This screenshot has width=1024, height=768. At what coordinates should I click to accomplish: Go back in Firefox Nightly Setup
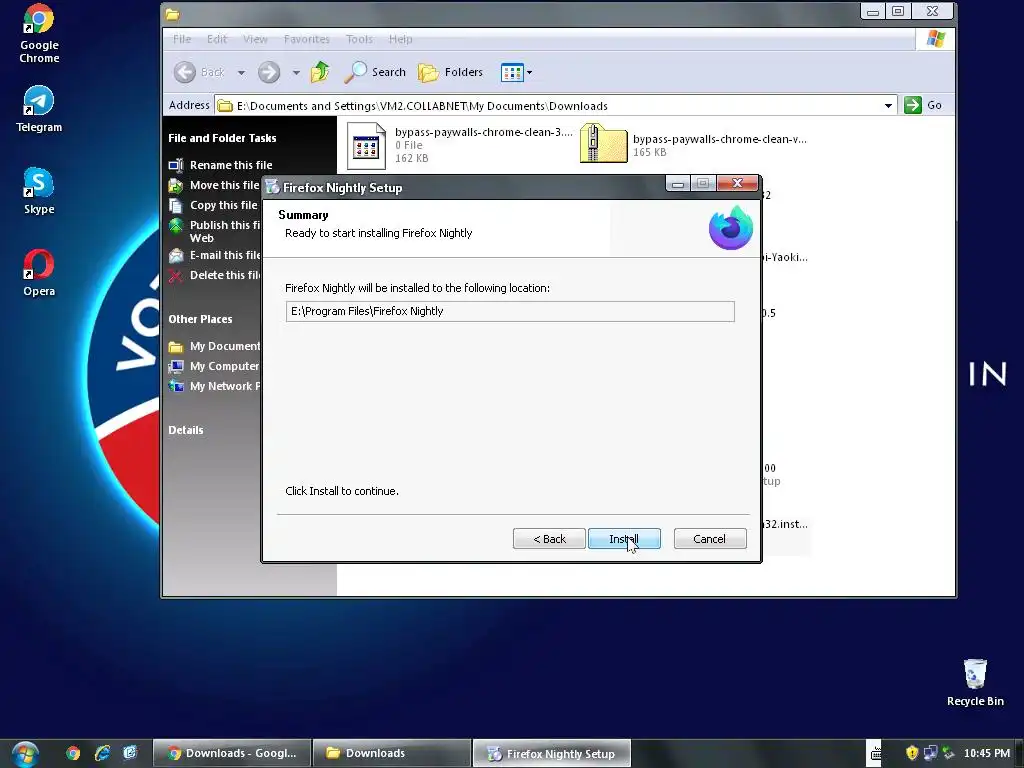(549, 539)
